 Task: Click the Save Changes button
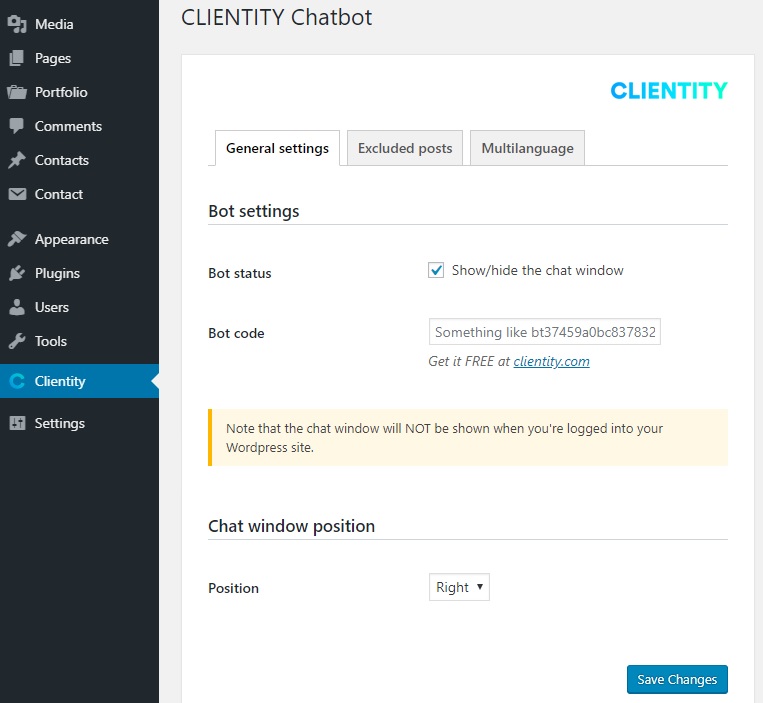677,679
